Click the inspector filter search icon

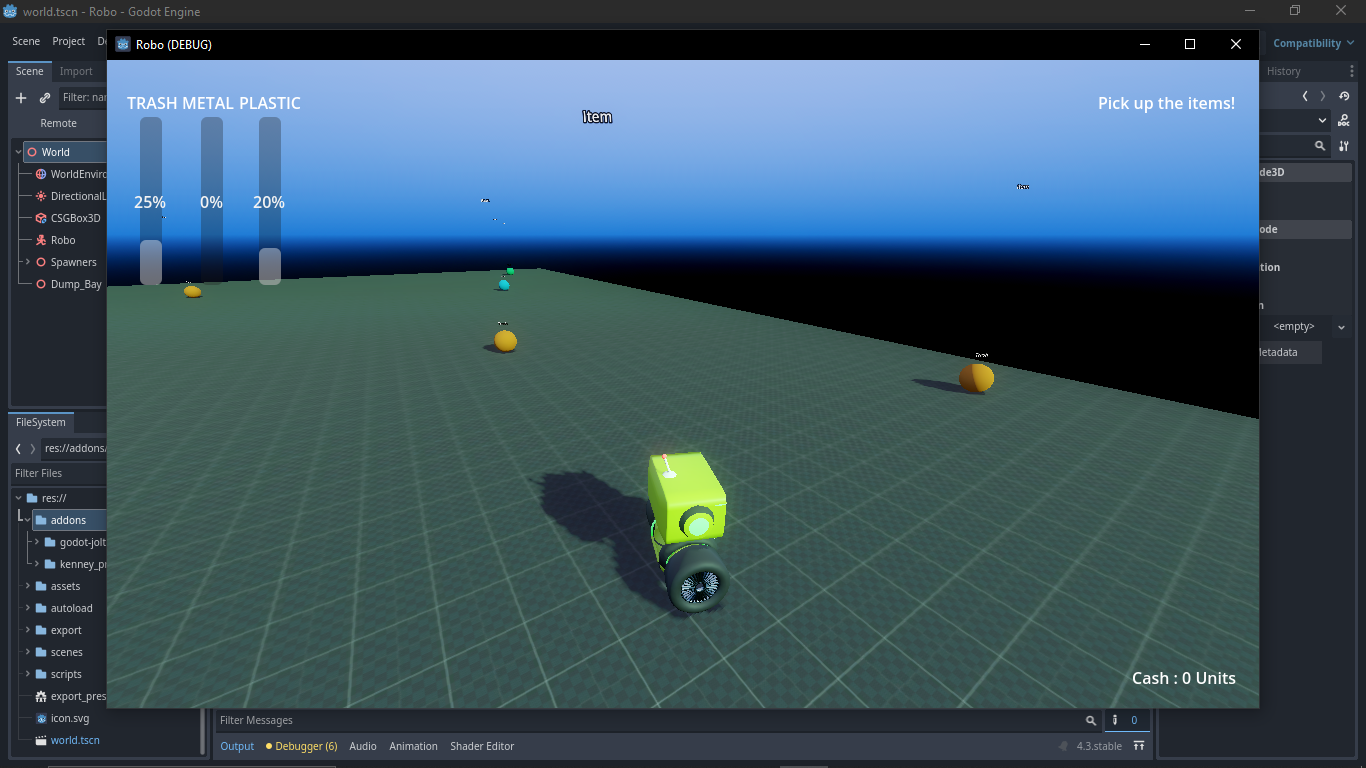[1320, 145]
